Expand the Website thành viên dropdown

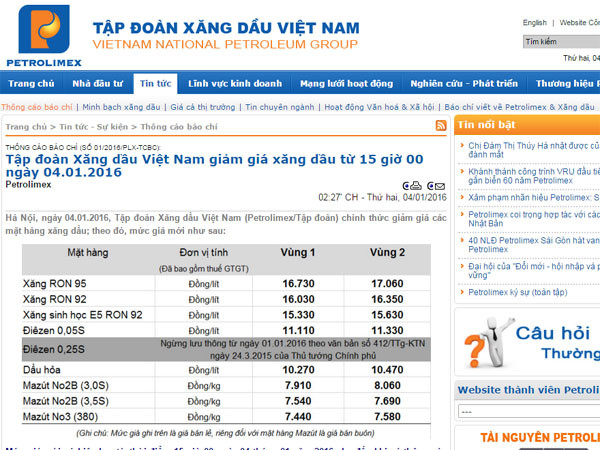click(527, 411)
